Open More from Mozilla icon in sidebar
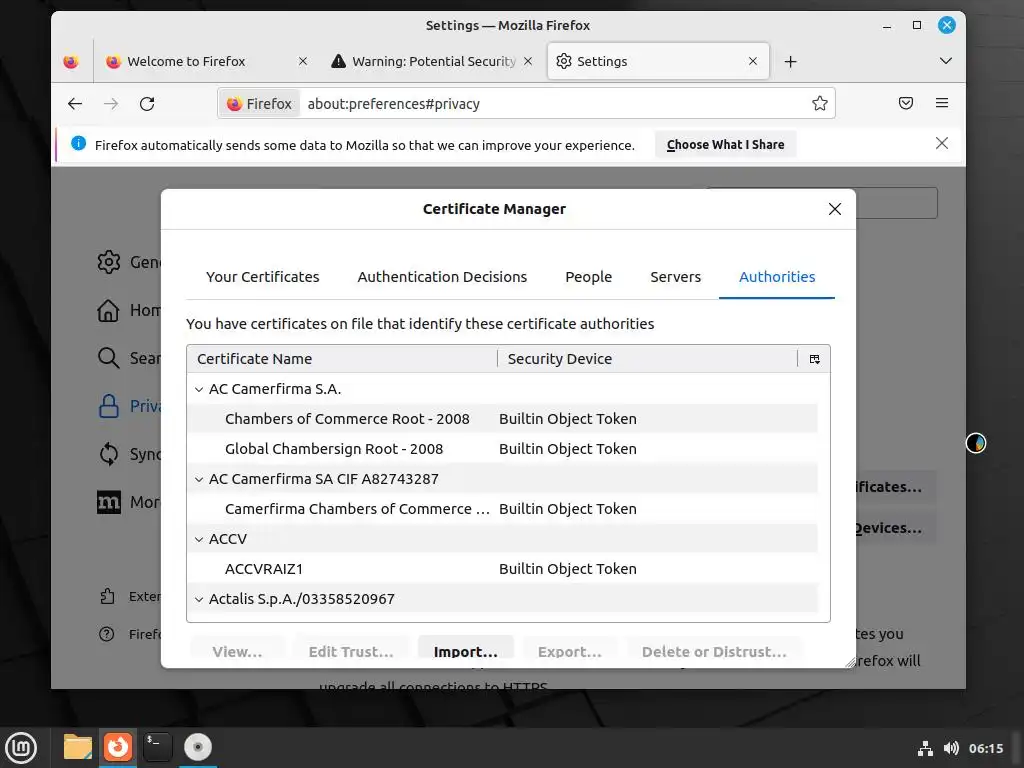This screenshot has width=1024, height=768. point(108,502)
